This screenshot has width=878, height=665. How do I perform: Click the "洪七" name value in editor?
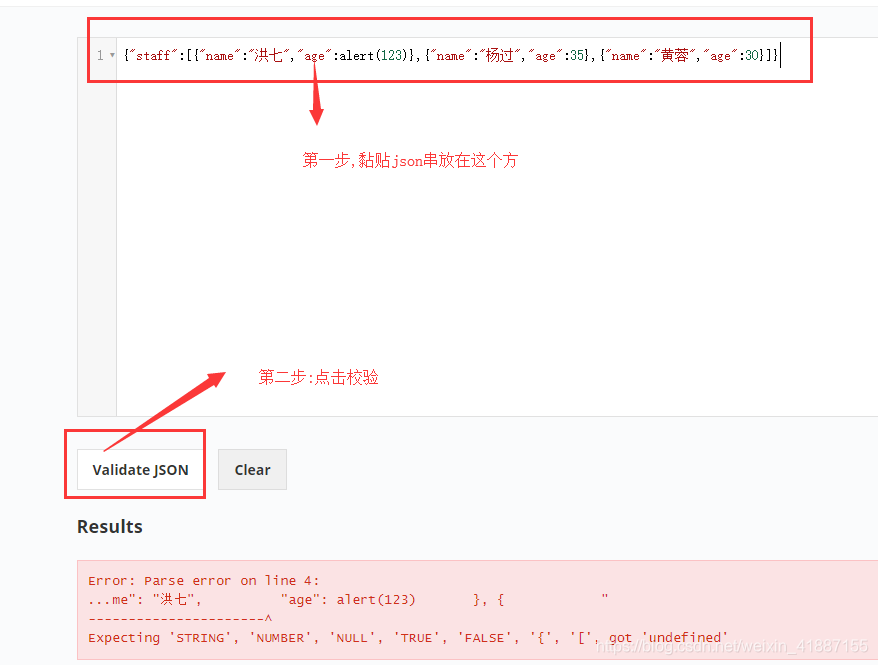(269, 55)
